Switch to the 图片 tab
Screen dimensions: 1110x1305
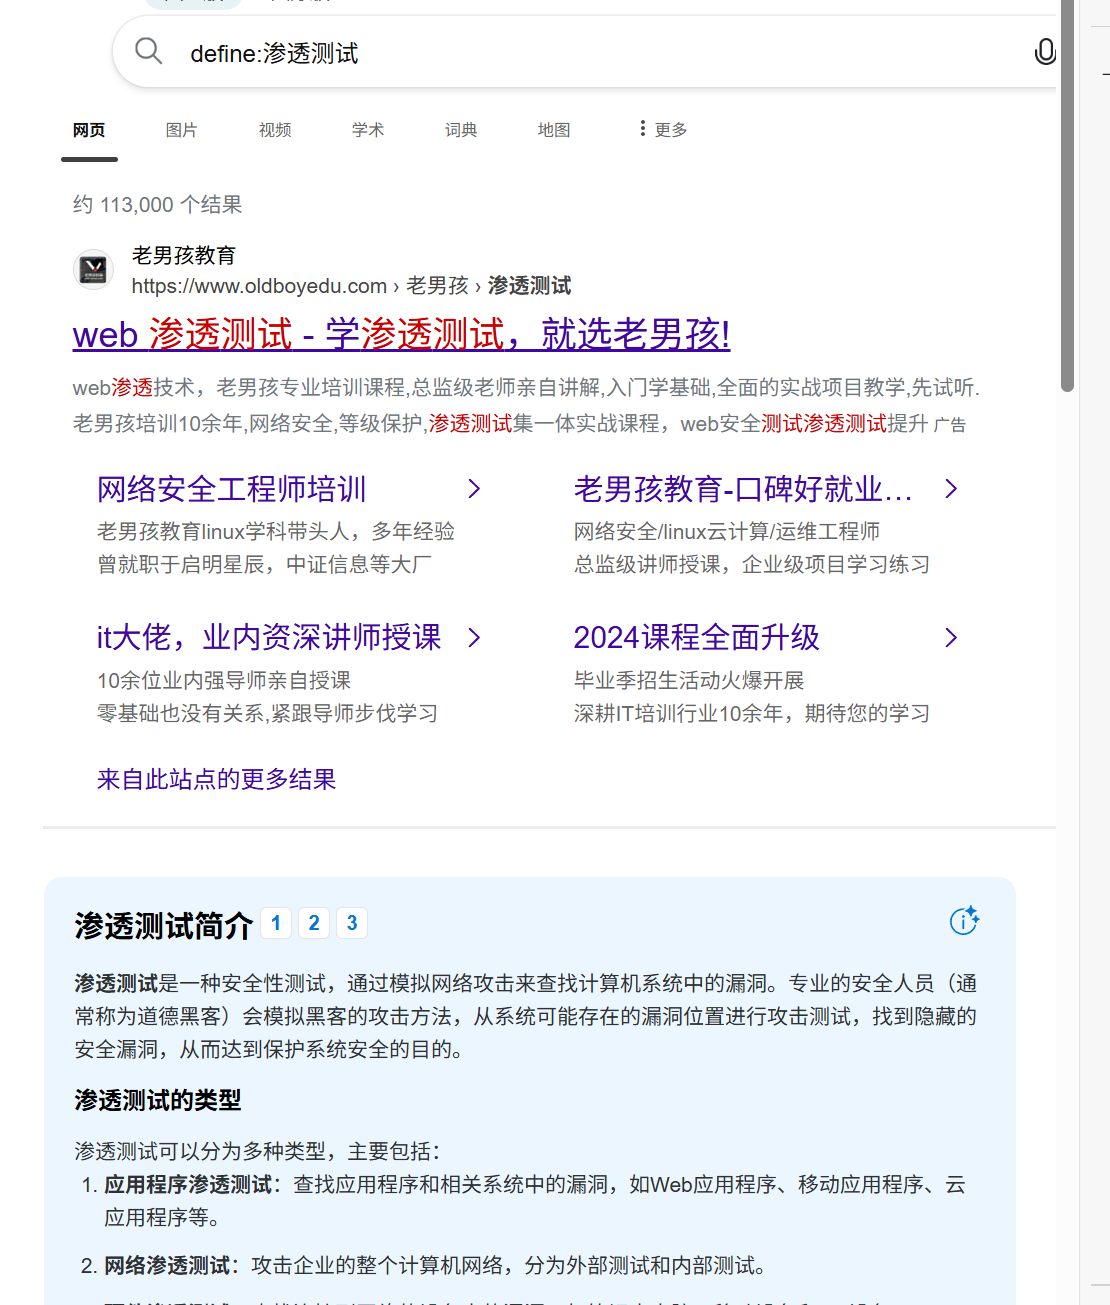tap(181, 130)
